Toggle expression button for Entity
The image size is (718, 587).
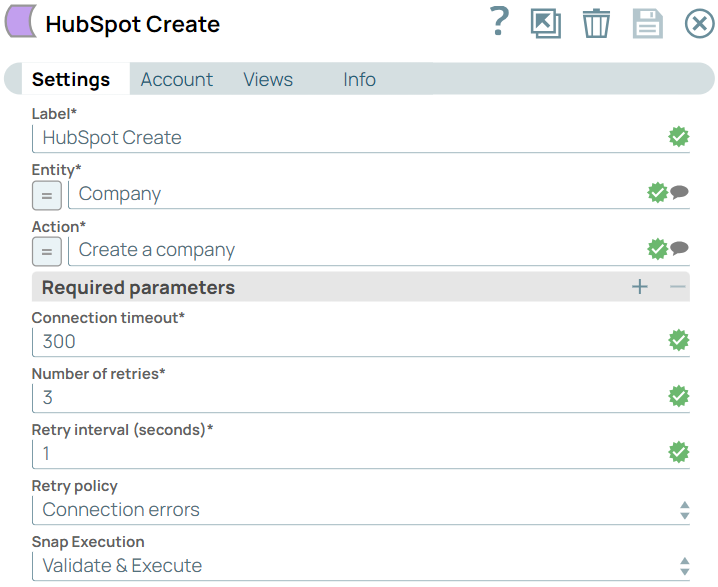click(x=47, y=196)
